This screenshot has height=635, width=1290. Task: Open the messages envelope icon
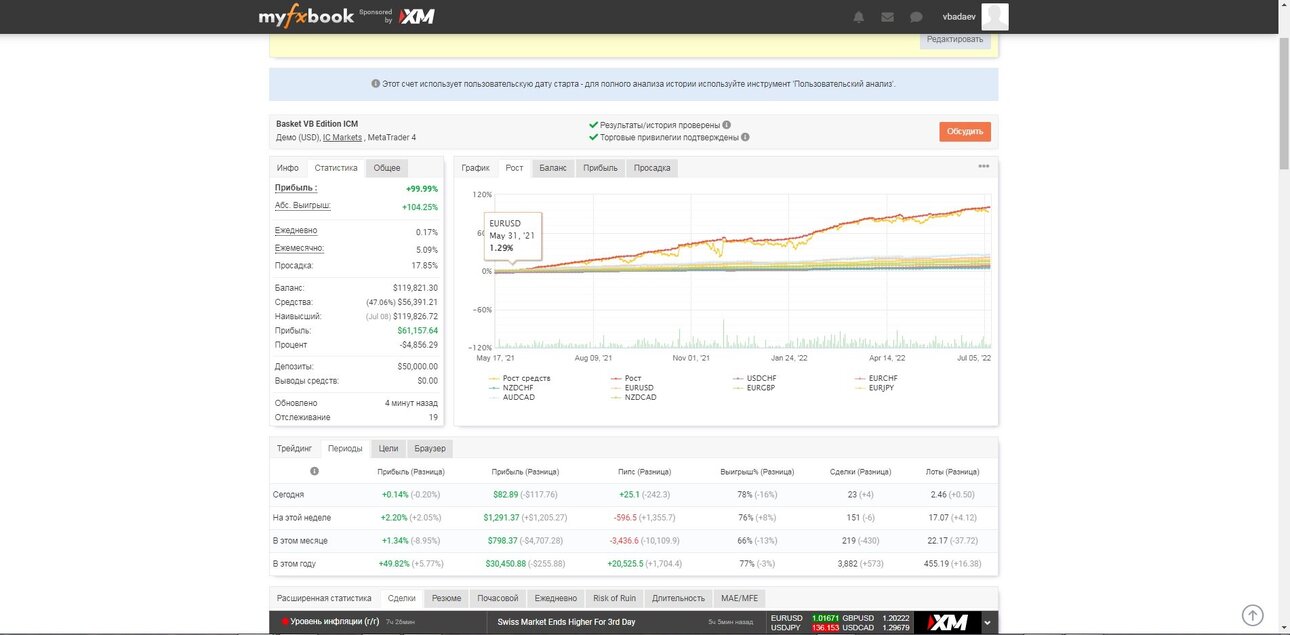tap(887, 17)
